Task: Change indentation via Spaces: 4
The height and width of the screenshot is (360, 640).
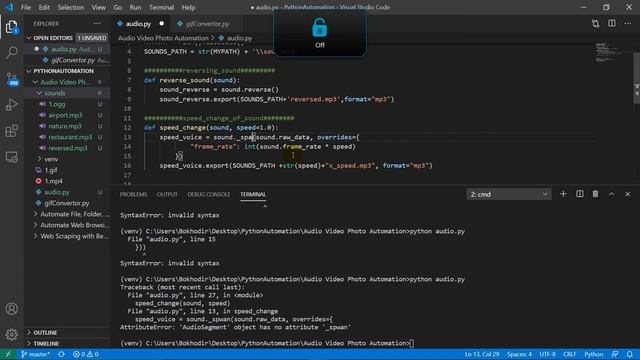Action: click(x=519, y=354)
